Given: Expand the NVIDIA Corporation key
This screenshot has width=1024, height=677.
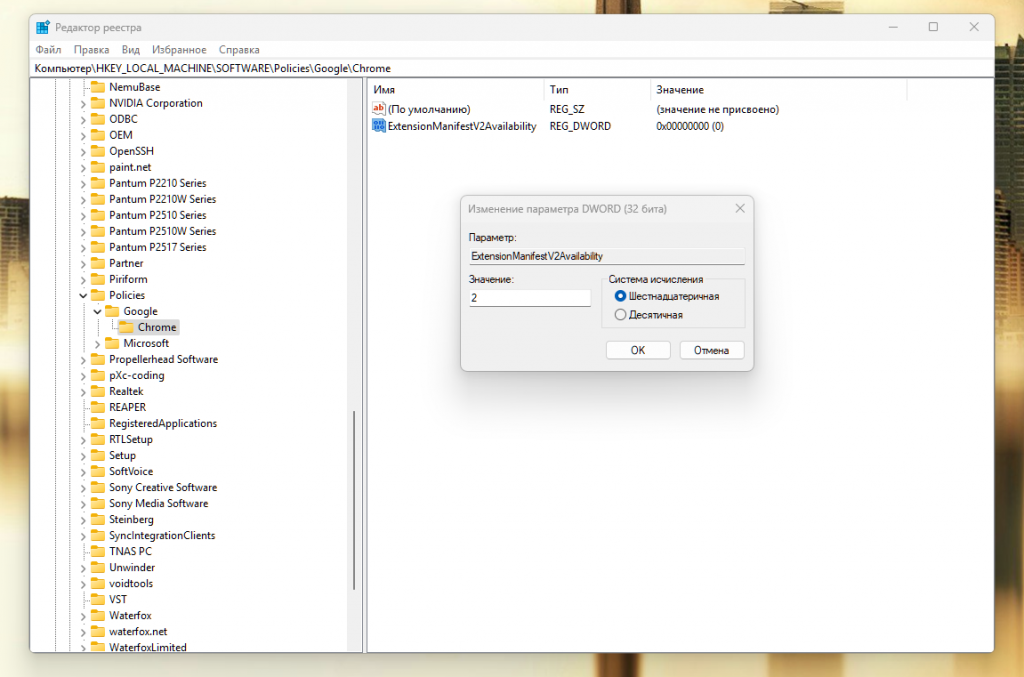Looking at the screenshot, I should pyautogui.click(x=83, y=103).
